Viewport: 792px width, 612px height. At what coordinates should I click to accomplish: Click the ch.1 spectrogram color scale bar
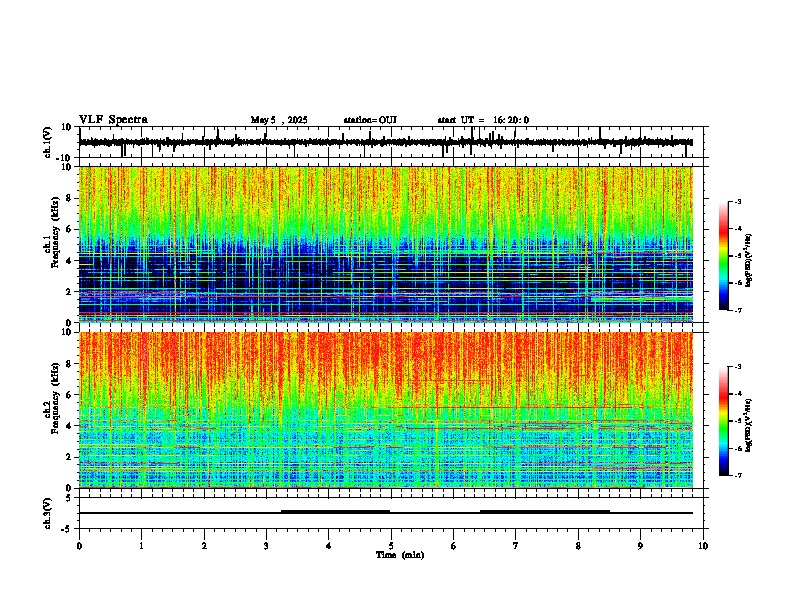(x=723, y=256)
